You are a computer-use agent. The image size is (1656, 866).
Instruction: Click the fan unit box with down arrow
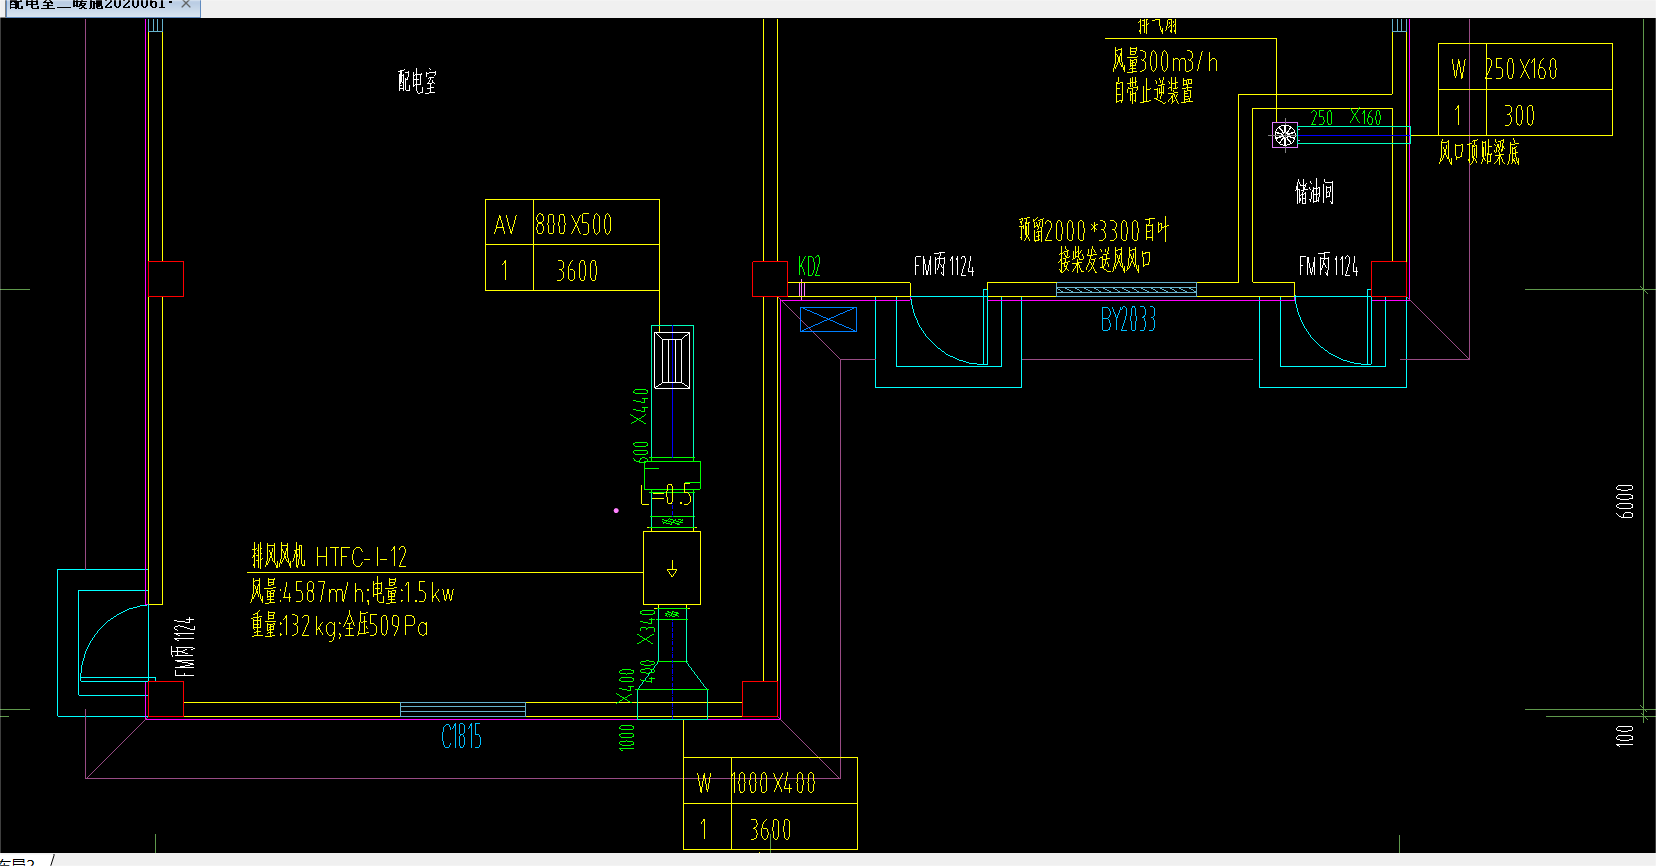click(x=672, y=568)
